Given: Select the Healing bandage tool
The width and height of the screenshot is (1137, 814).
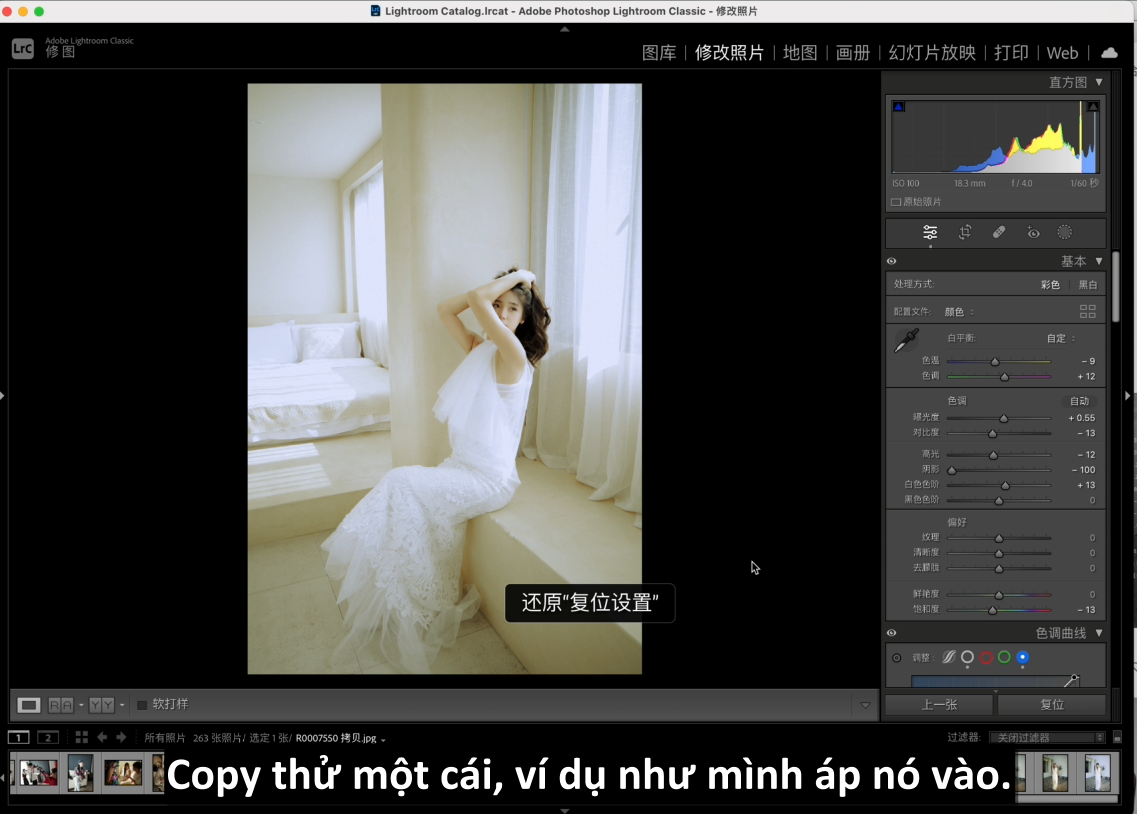Looking at the screenshot, I should pyautogui.click(x=999, y=232).
